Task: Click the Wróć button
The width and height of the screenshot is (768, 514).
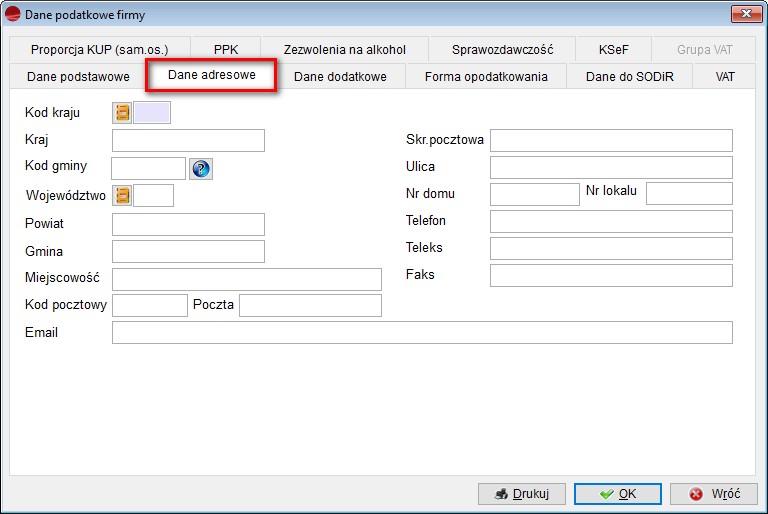Action: [x=714, y=494]
